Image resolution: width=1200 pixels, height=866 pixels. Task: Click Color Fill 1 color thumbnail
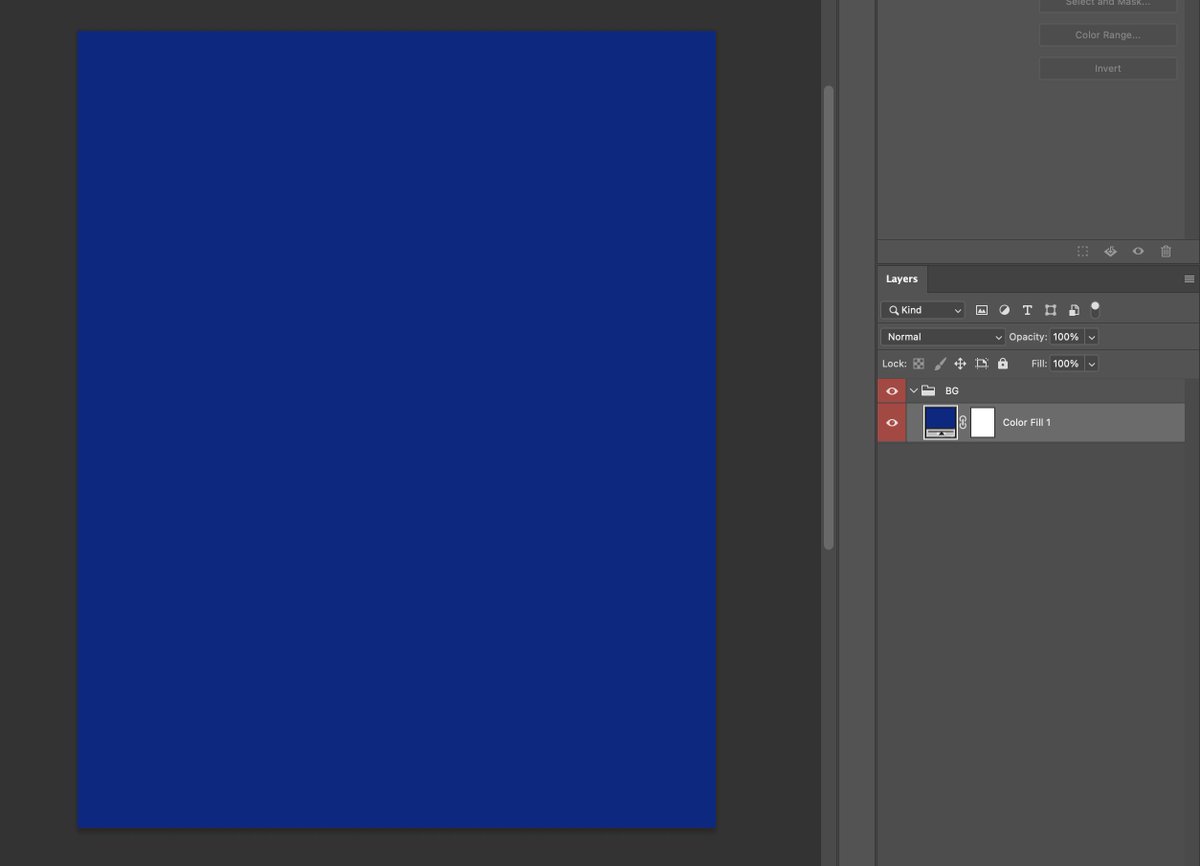(940, 422)
